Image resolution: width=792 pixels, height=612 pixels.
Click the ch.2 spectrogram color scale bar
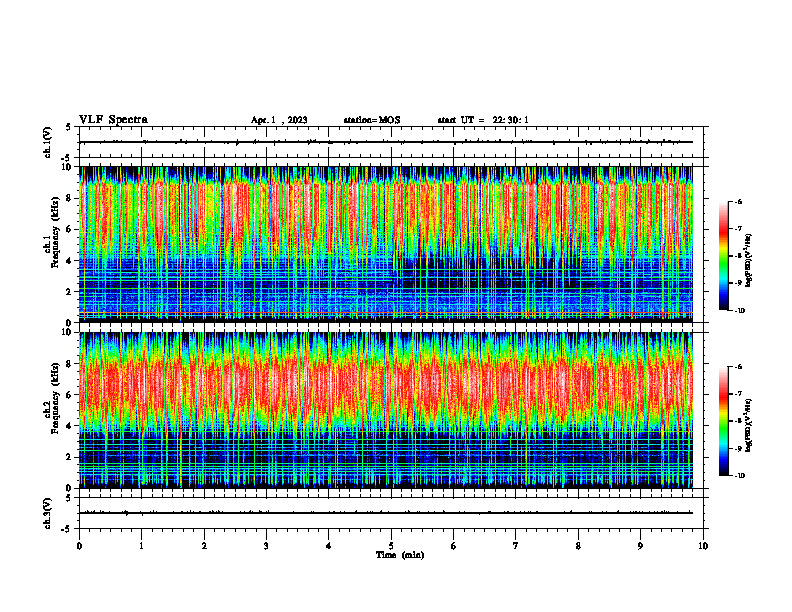pos(723,421)
